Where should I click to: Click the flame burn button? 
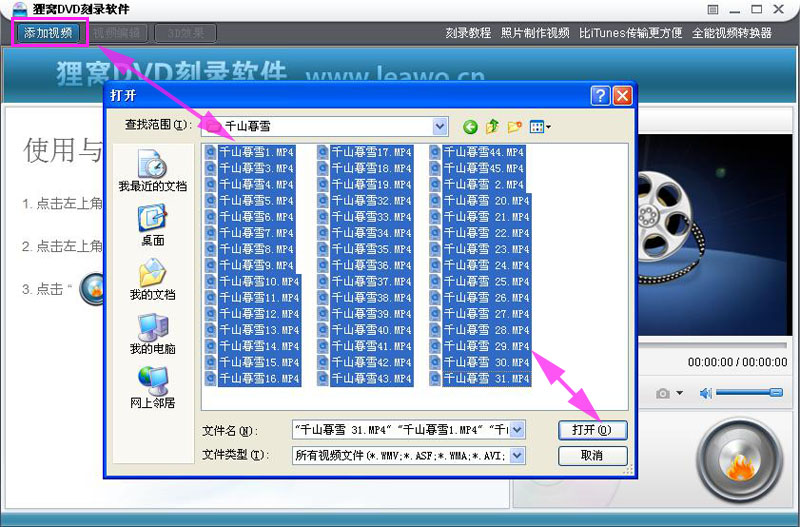pos(740,460)
